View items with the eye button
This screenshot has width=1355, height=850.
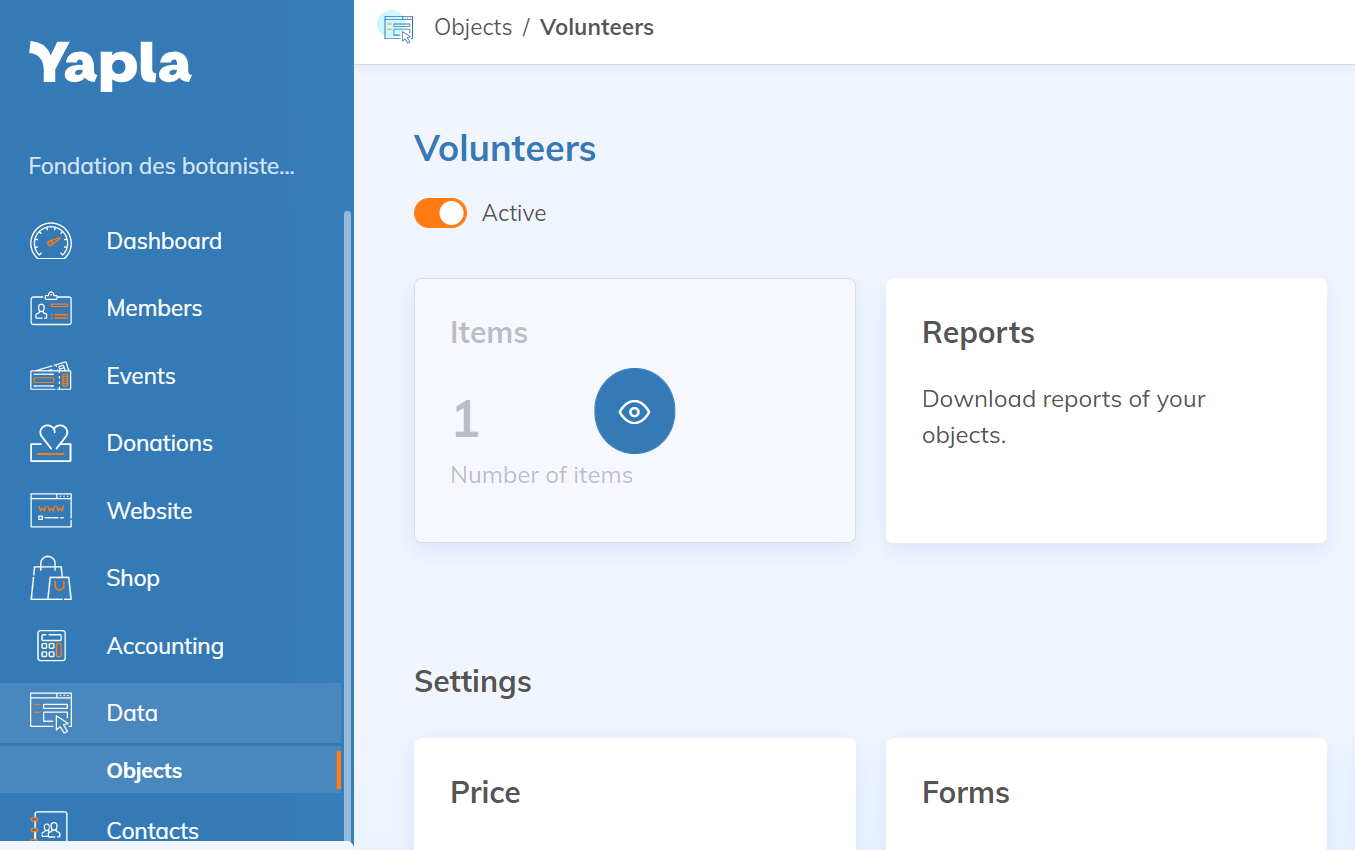(x=635, y=411)
